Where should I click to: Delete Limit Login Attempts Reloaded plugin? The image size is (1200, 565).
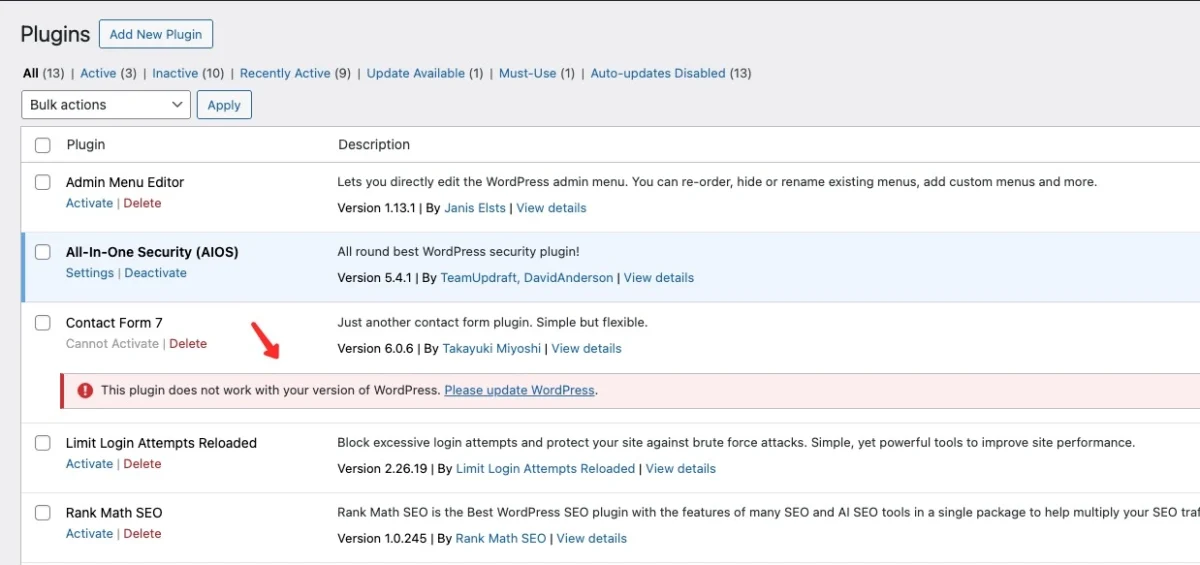point(142,463)
